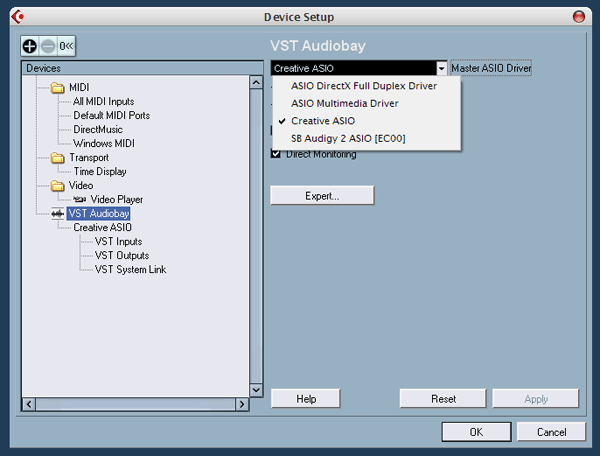Confirm settings with the OK button

(476, 432)
